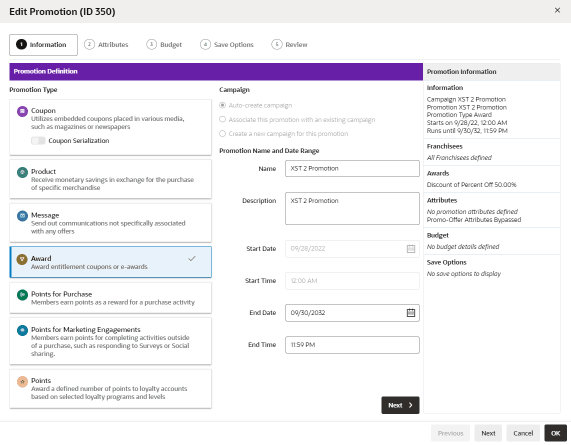Click the OK button

(555, 433)
